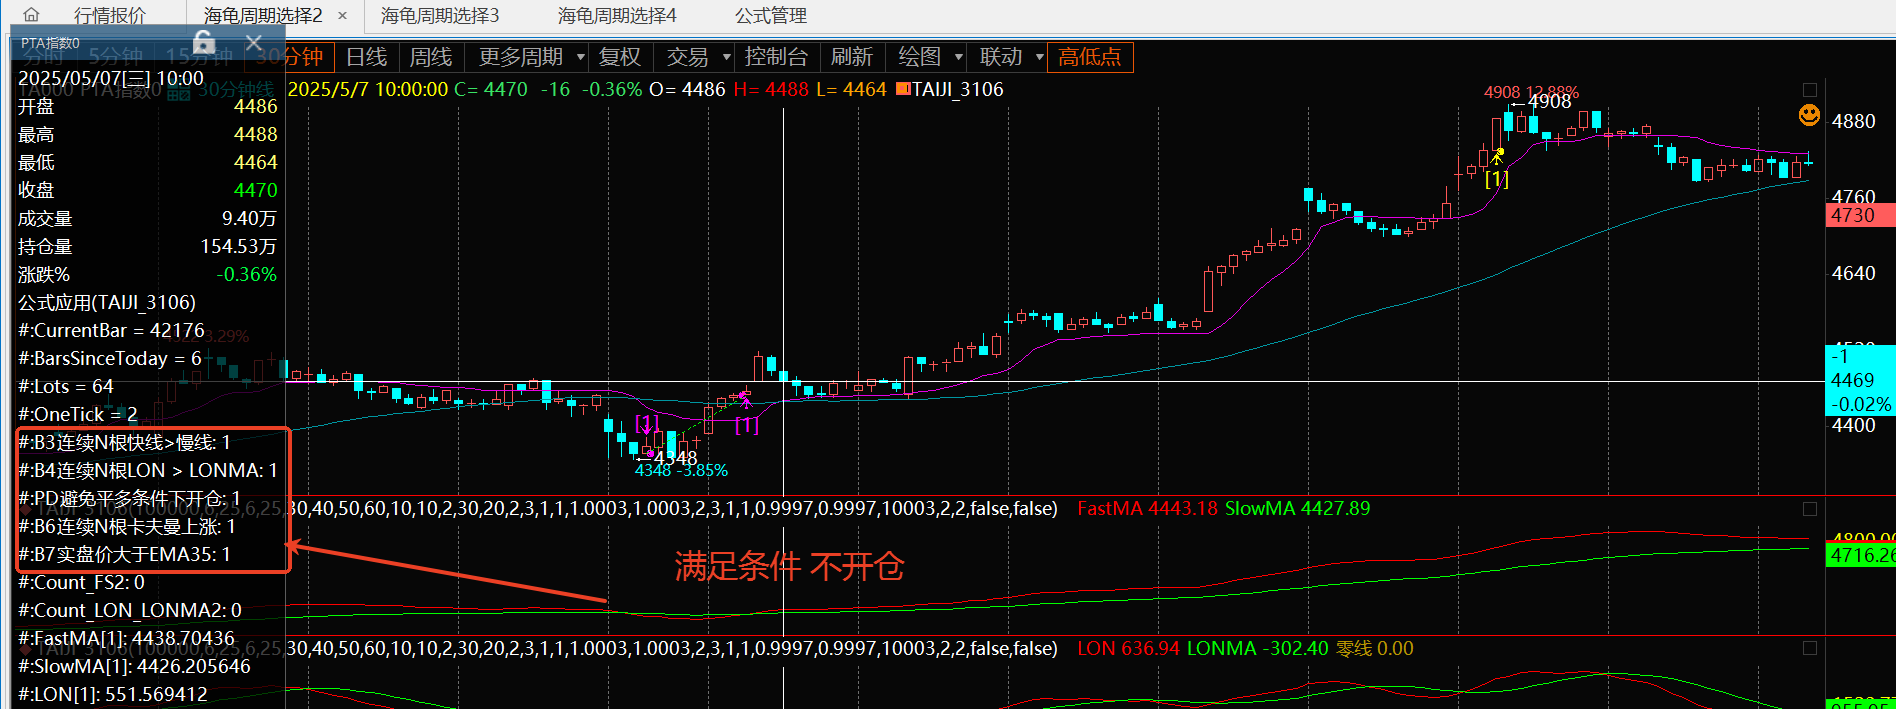Click the 2025/5/7 10:00:00 timestamp
The width and height of the screenshot is (1896, 709).
click(x=368, y=89)
